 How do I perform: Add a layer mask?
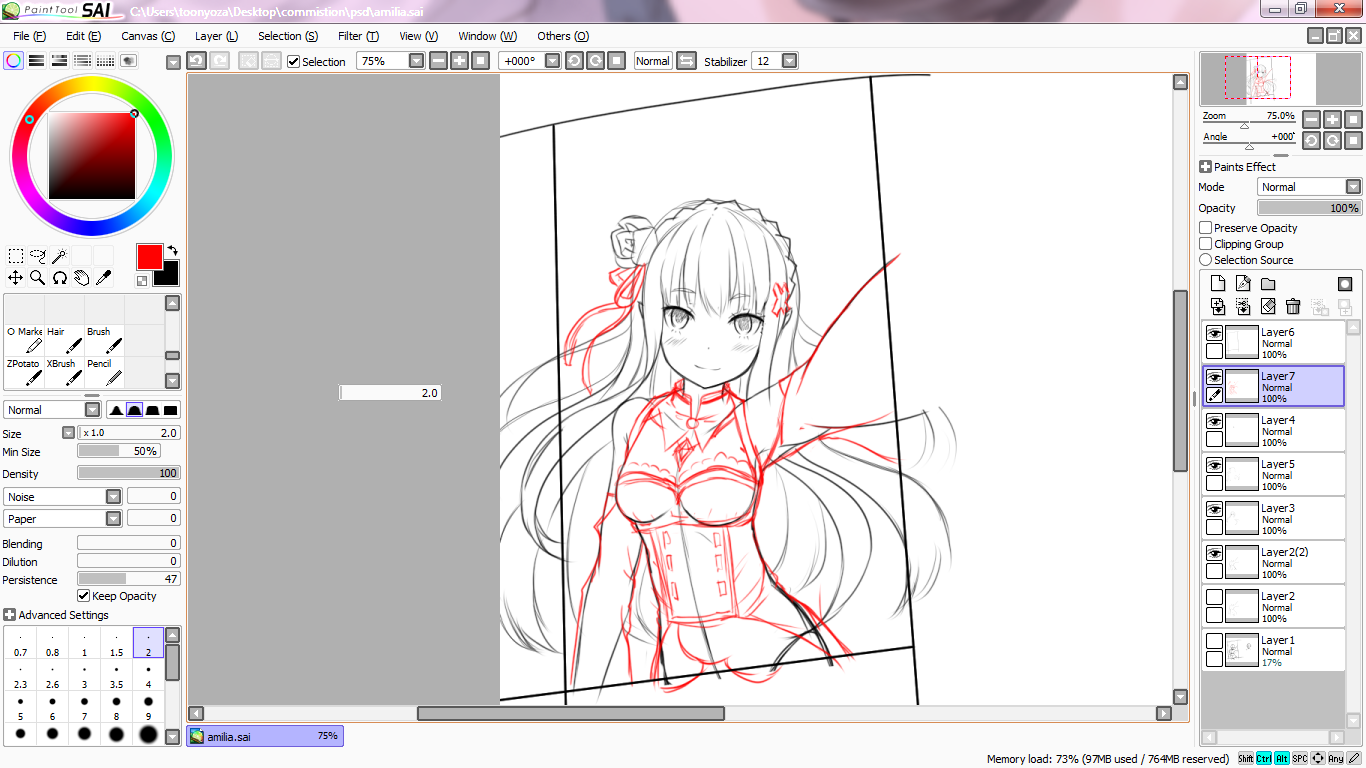click(x=1345, y=284)
